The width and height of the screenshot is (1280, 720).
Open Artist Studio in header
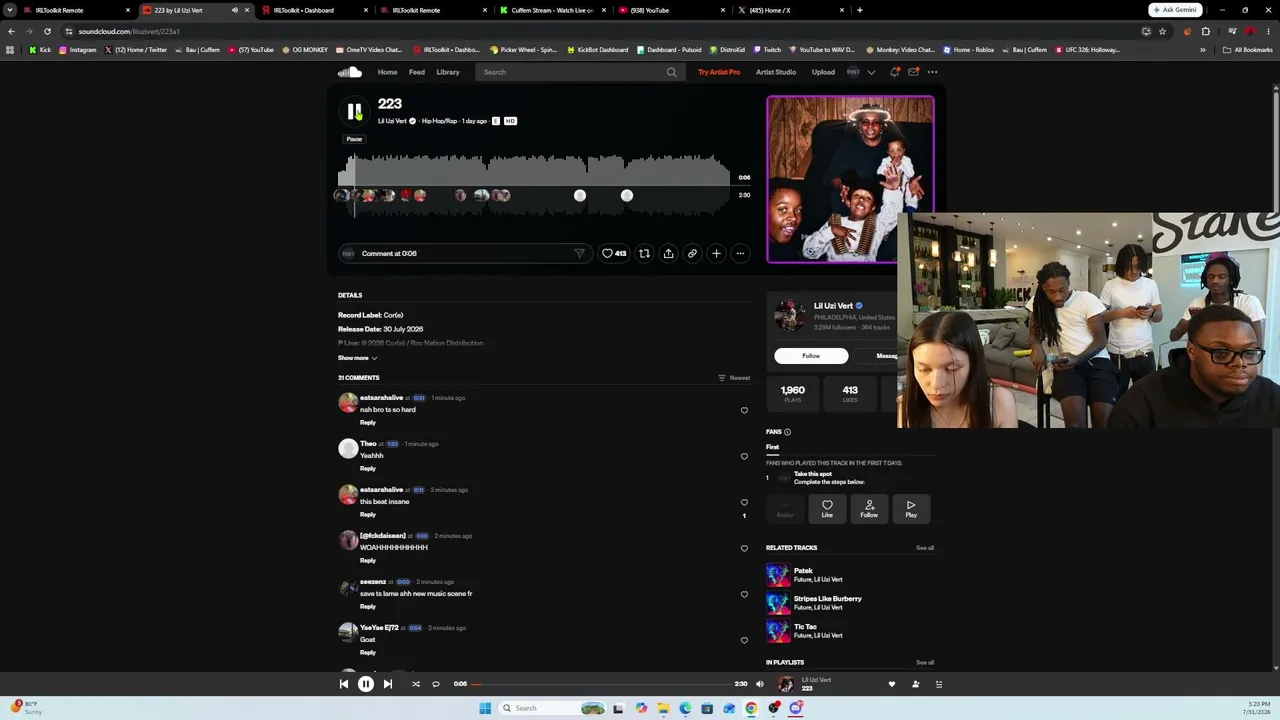point(776,72)
